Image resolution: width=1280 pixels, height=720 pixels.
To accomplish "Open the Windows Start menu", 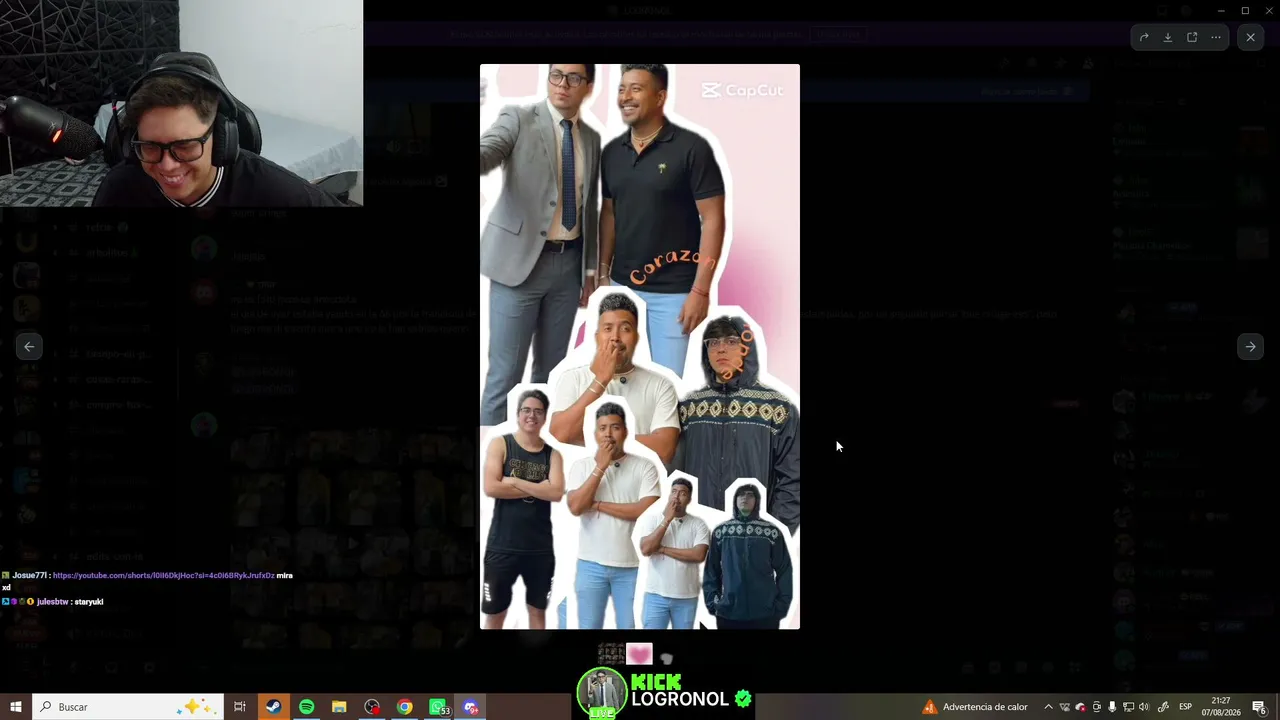I will 16,707.
